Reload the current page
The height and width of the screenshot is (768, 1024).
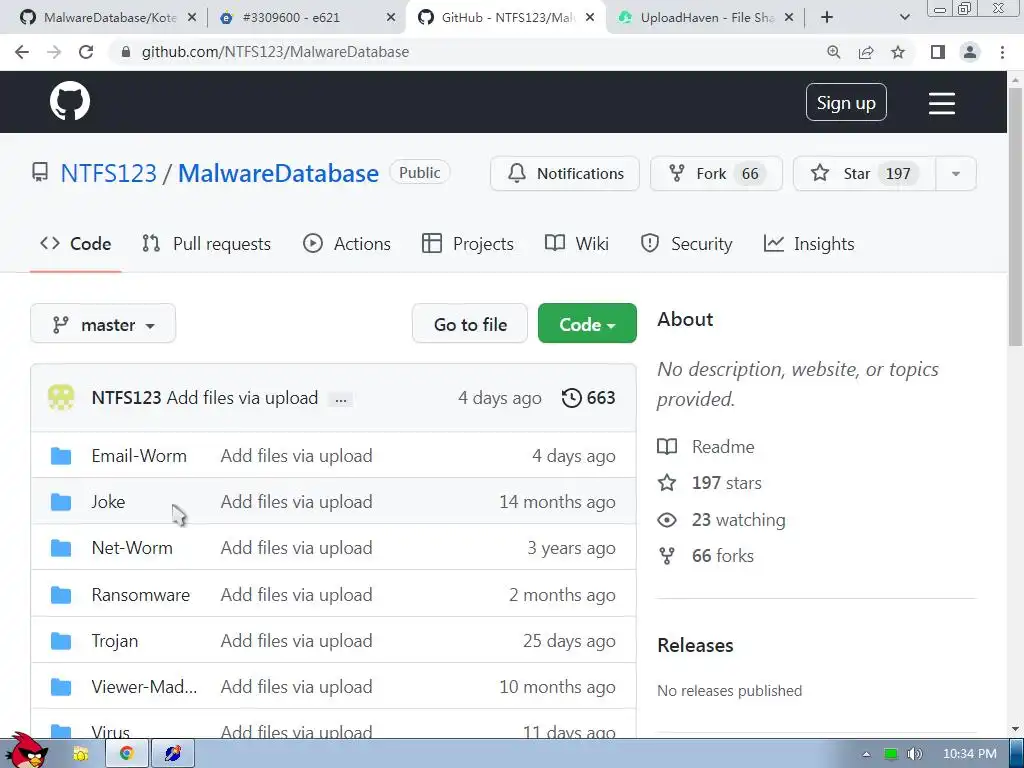click(86, 52)
